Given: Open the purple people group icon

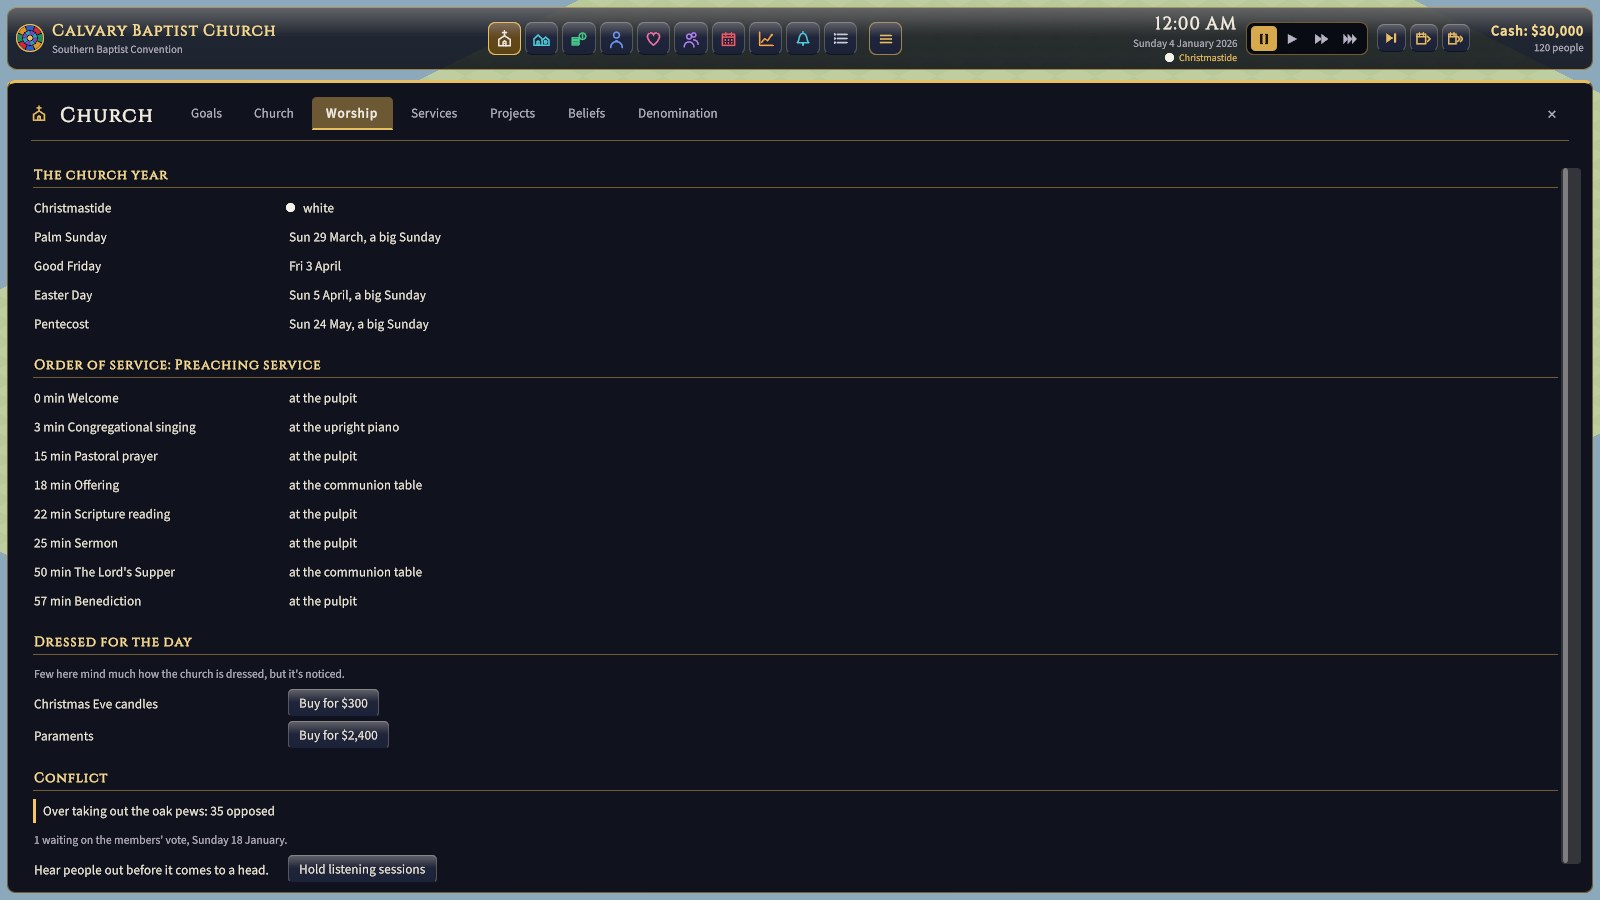Looking at the screenshot, I should click(691, 39).
